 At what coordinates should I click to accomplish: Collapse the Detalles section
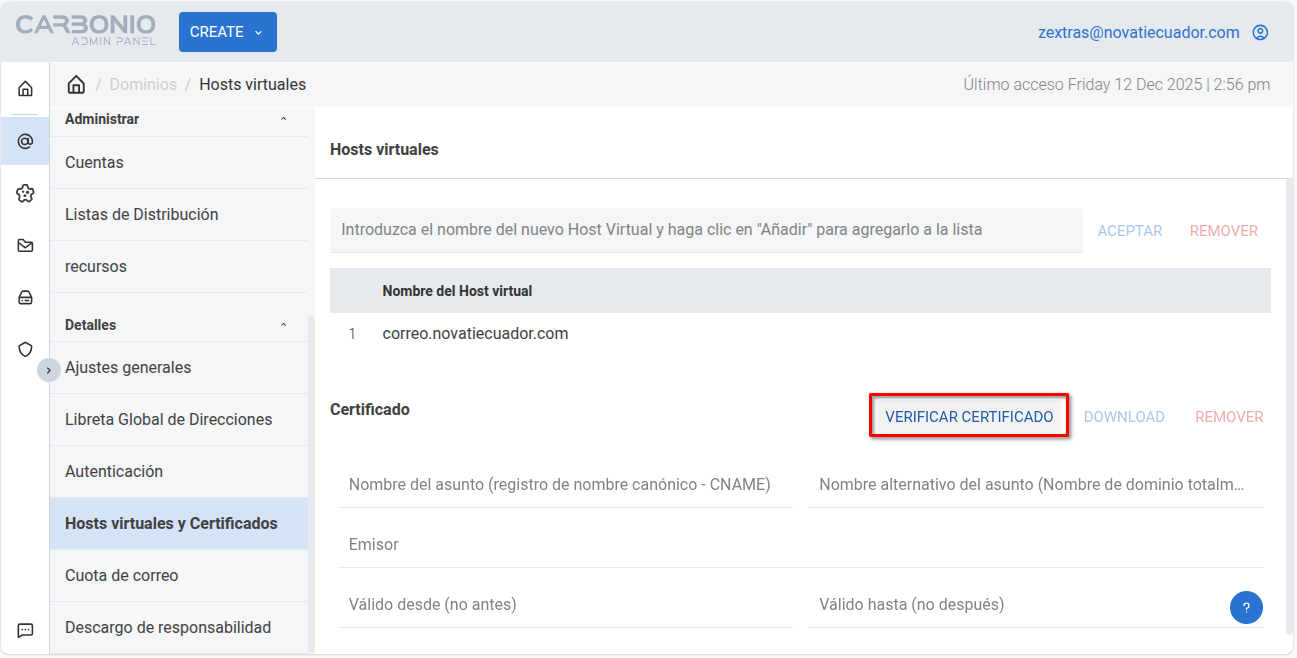point(283,325)
